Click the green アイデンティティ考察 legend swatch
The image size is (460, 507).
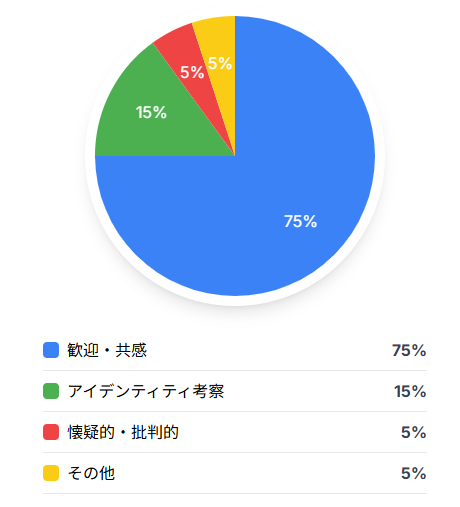[x=51, y=391]
